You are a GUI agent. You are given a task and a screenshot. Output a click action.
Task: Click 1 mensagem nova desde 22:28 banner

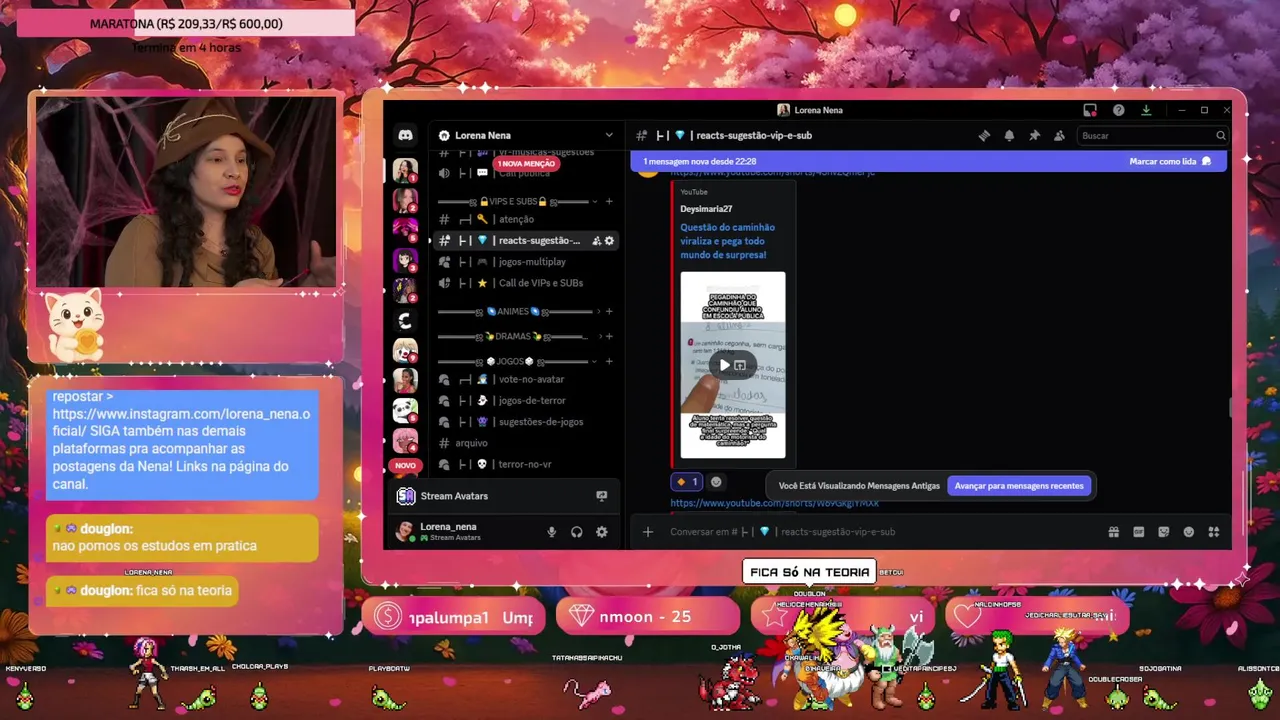click(x=700, y=161)
